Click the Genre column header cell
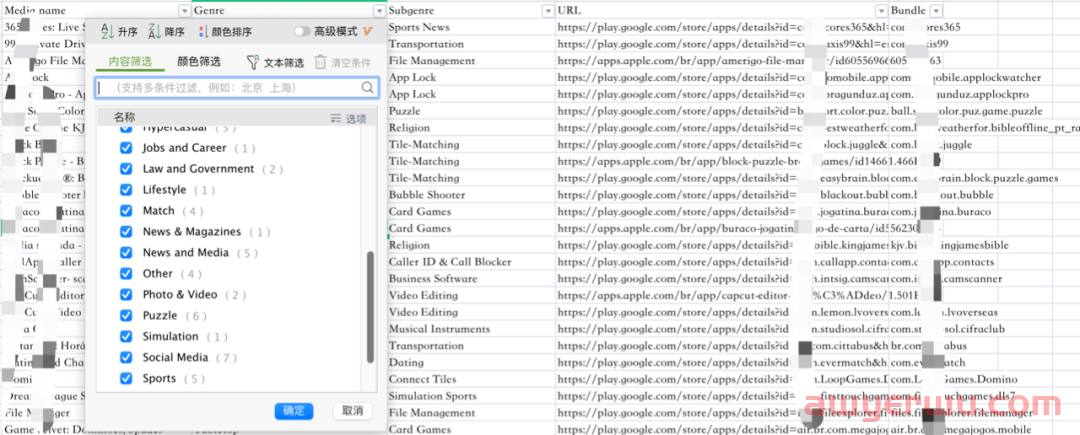The height and width of the screenshot is (435, 1080). (x=289, y=11)
